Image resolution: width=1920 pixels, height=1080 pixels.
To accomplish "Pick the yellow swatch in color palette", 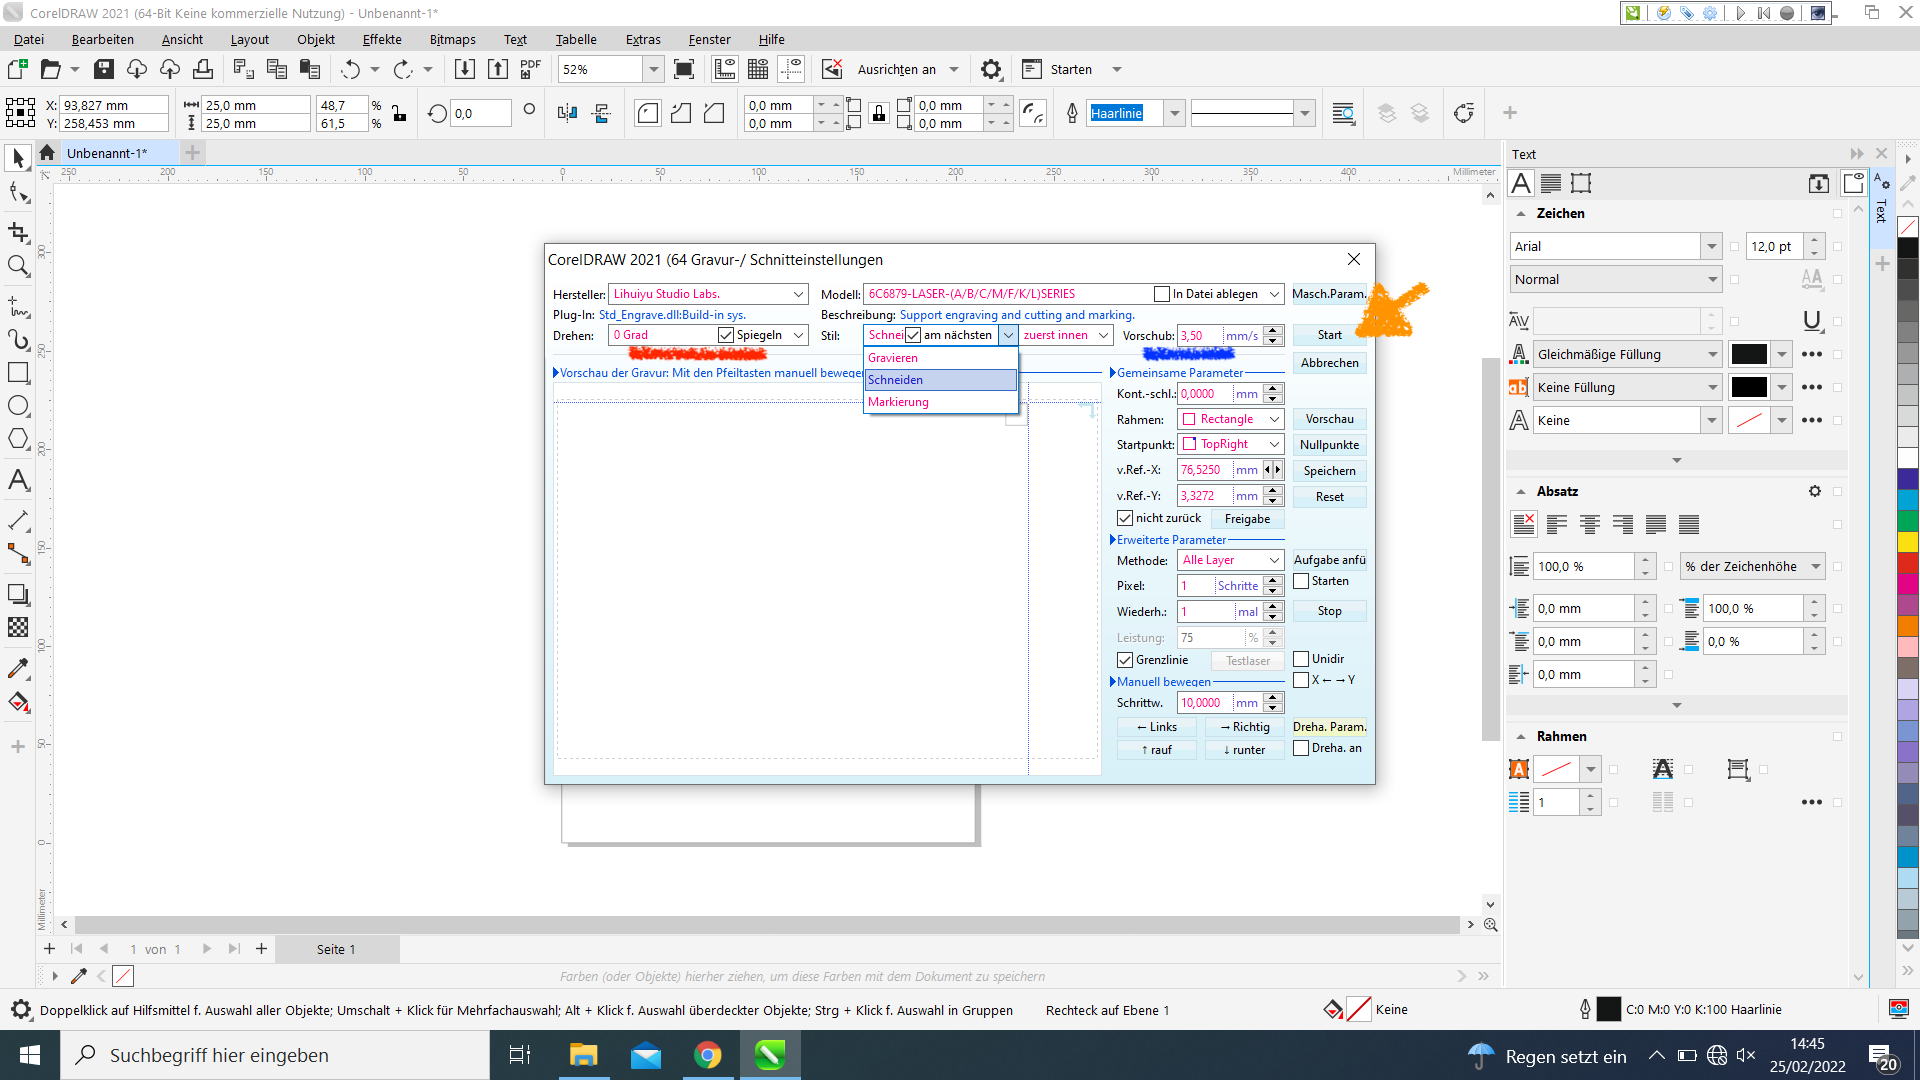I will click(1908, 541).
